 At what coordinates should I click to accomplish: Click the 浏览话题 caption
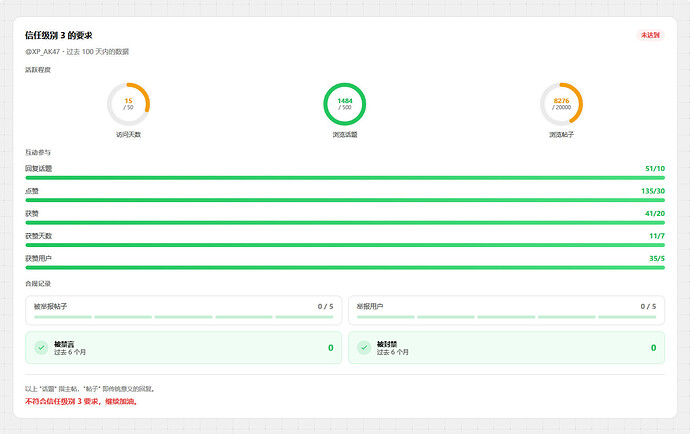click(x=345, y=135)
